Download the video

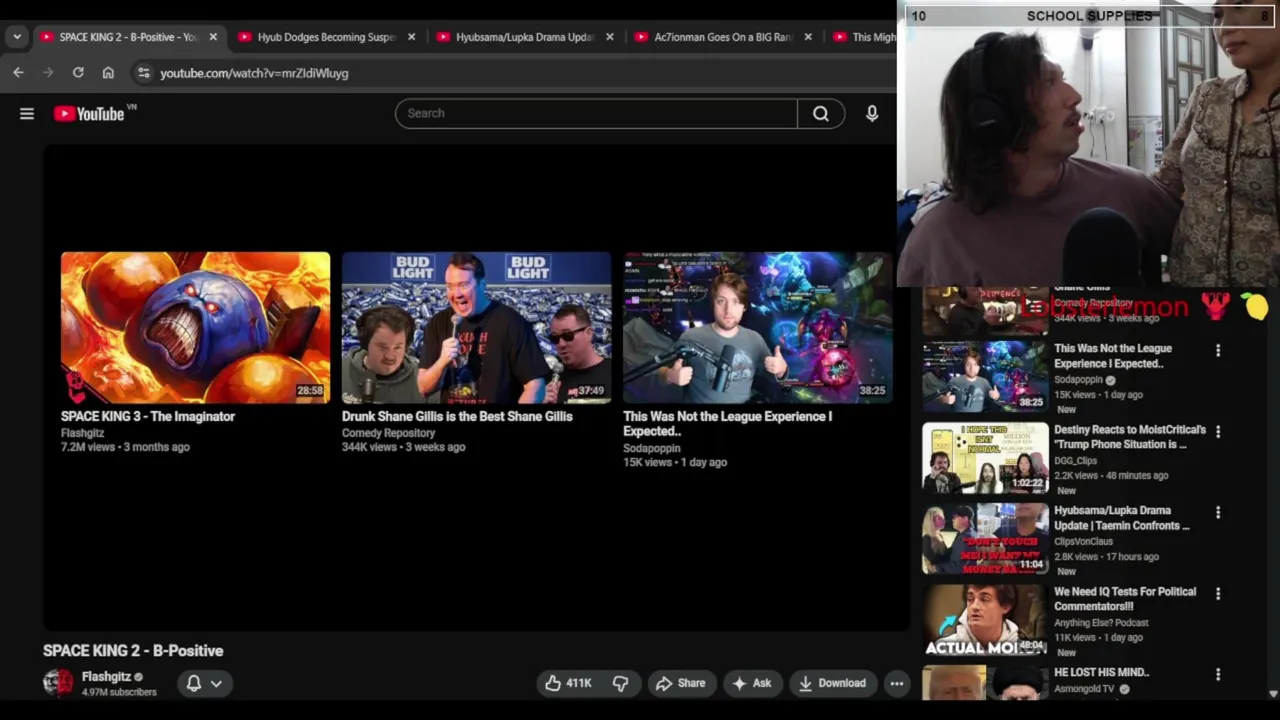[832, 683]
